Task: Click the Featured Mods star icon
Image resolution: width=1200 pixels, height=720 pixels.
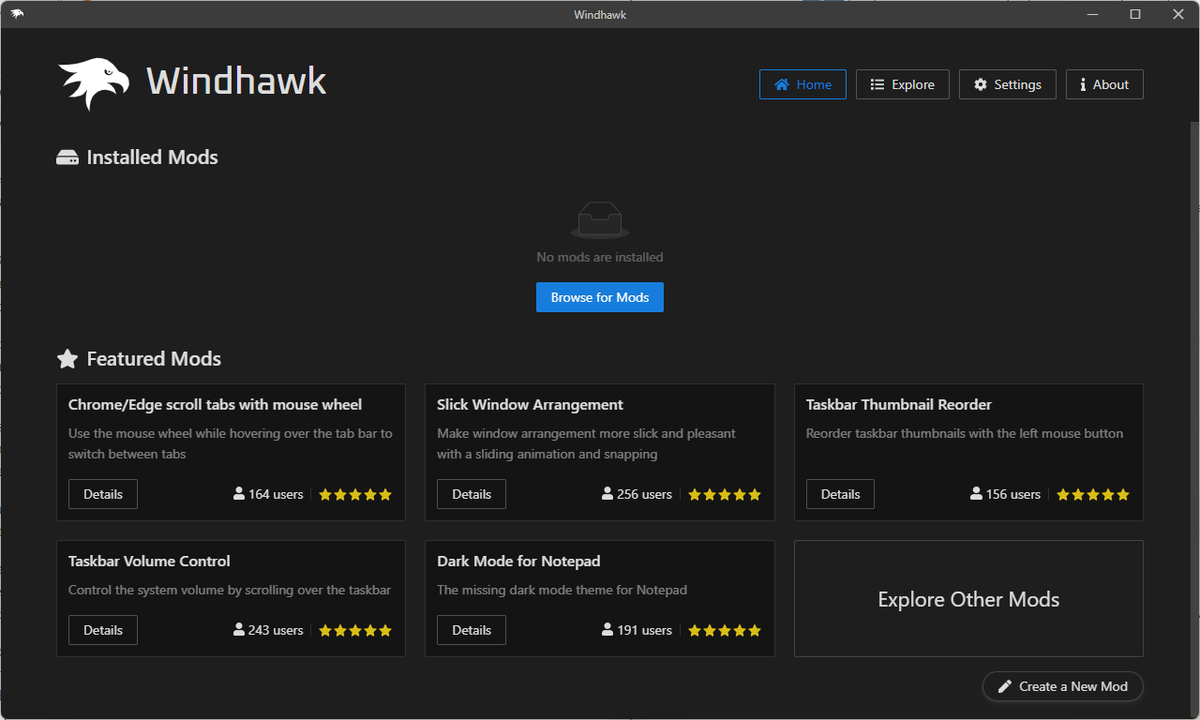Action: pos(67,358)
